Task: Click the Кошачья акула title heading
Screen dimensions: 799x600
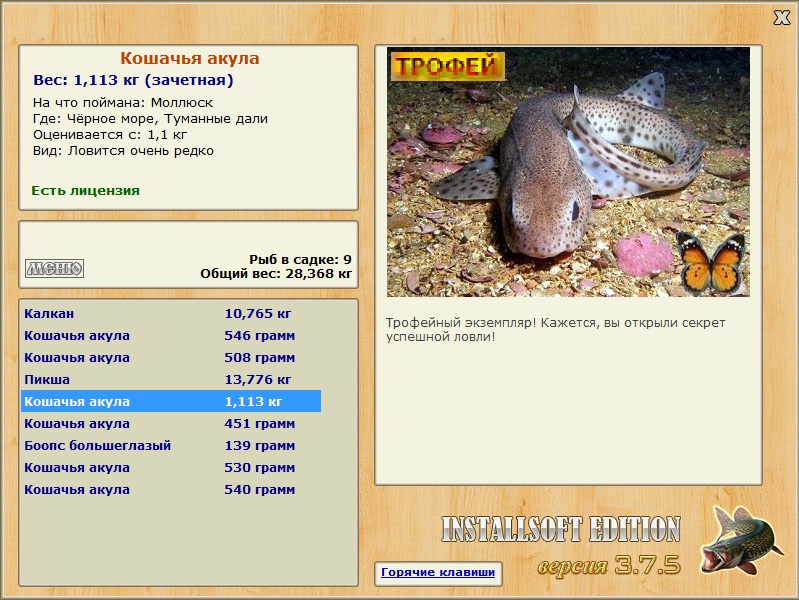Action: tap(190, 58)
